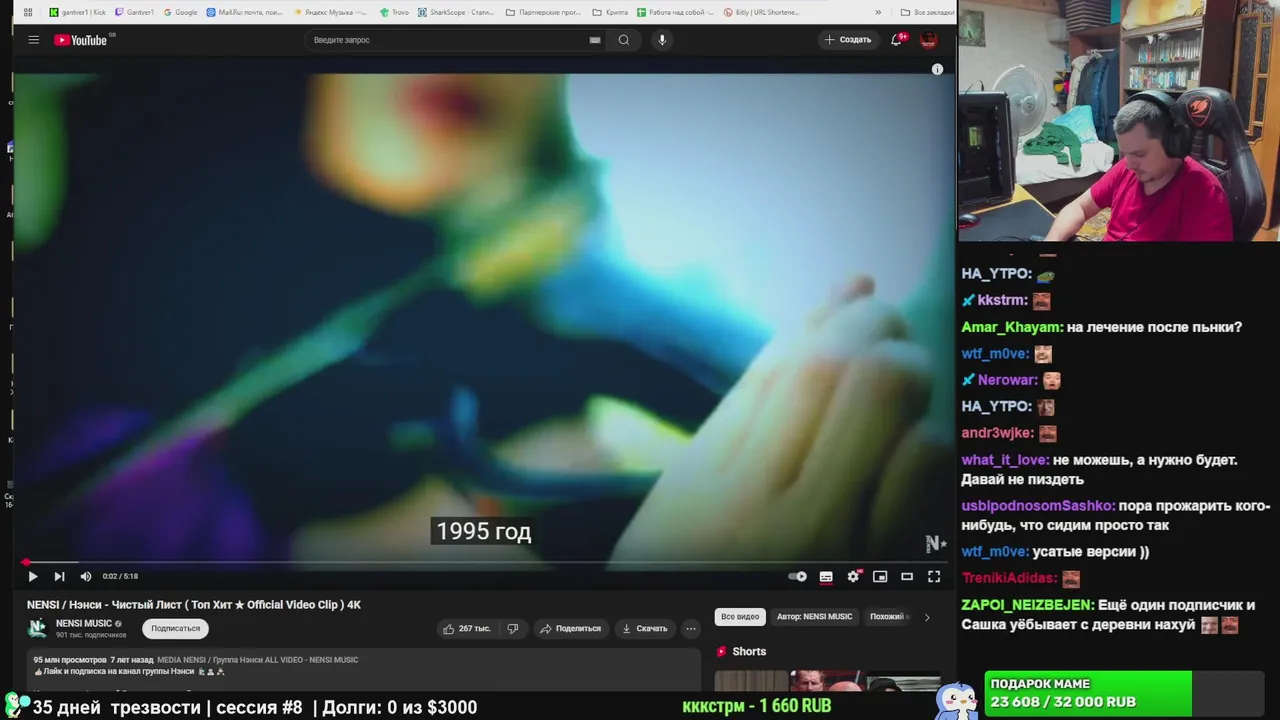Screen dimensions: 1280x720
Task: Open the on-screen keyboard in search box
Action: coord(595,40)
